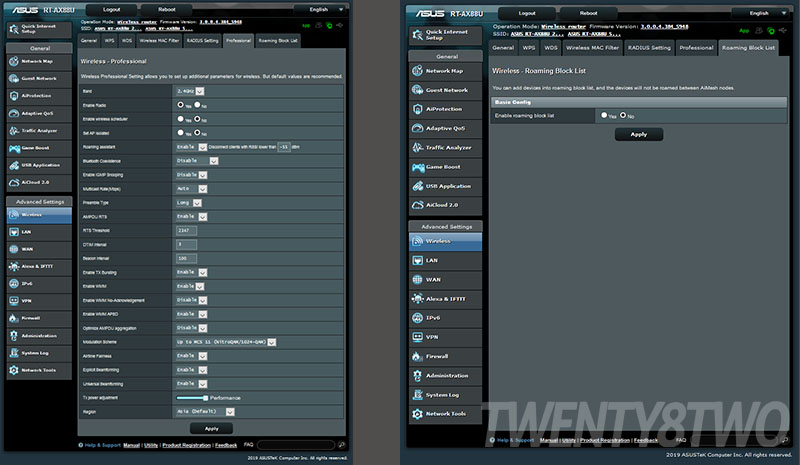Set Enable Radio to Yes
The image size is (800, 465).
click(180, 105)
